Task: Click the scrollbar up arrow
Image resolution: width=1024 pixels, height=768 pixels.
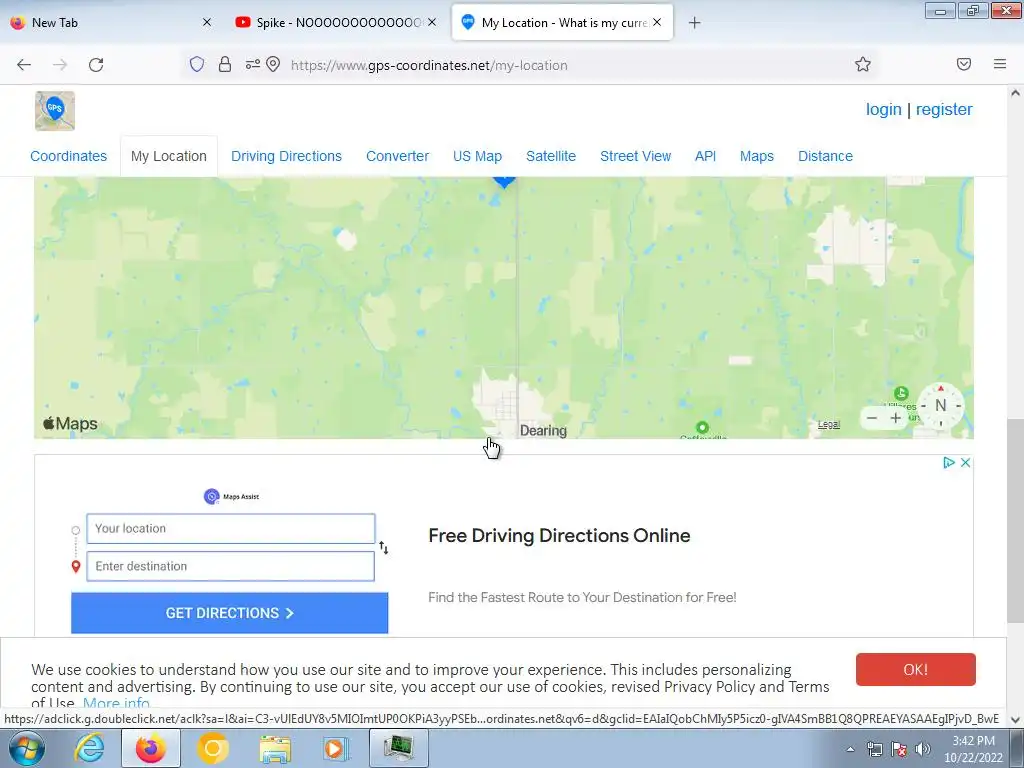Action: click(1015, 93)
